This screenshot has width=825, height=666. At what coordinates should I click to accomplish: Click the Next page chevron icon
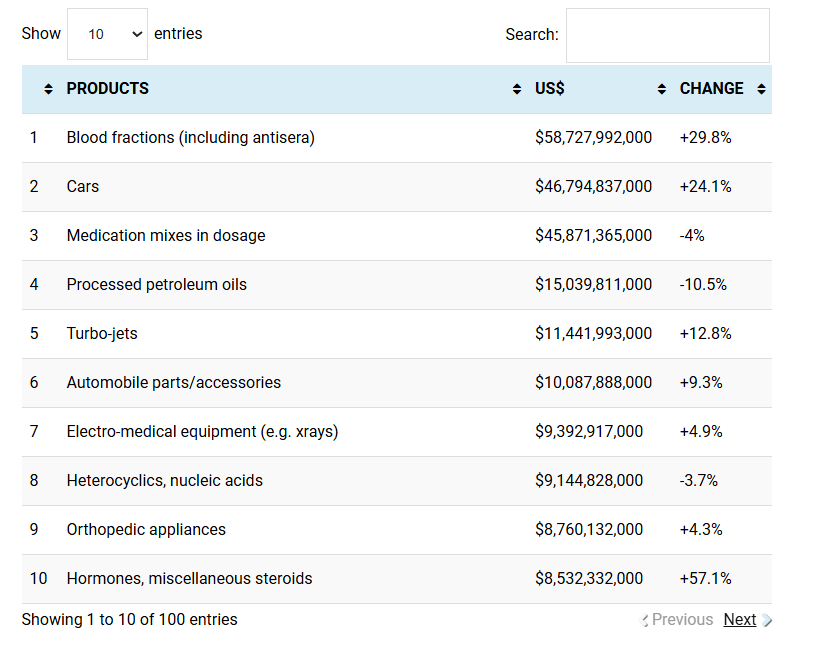pyautogui.click(x=767, y=620)
